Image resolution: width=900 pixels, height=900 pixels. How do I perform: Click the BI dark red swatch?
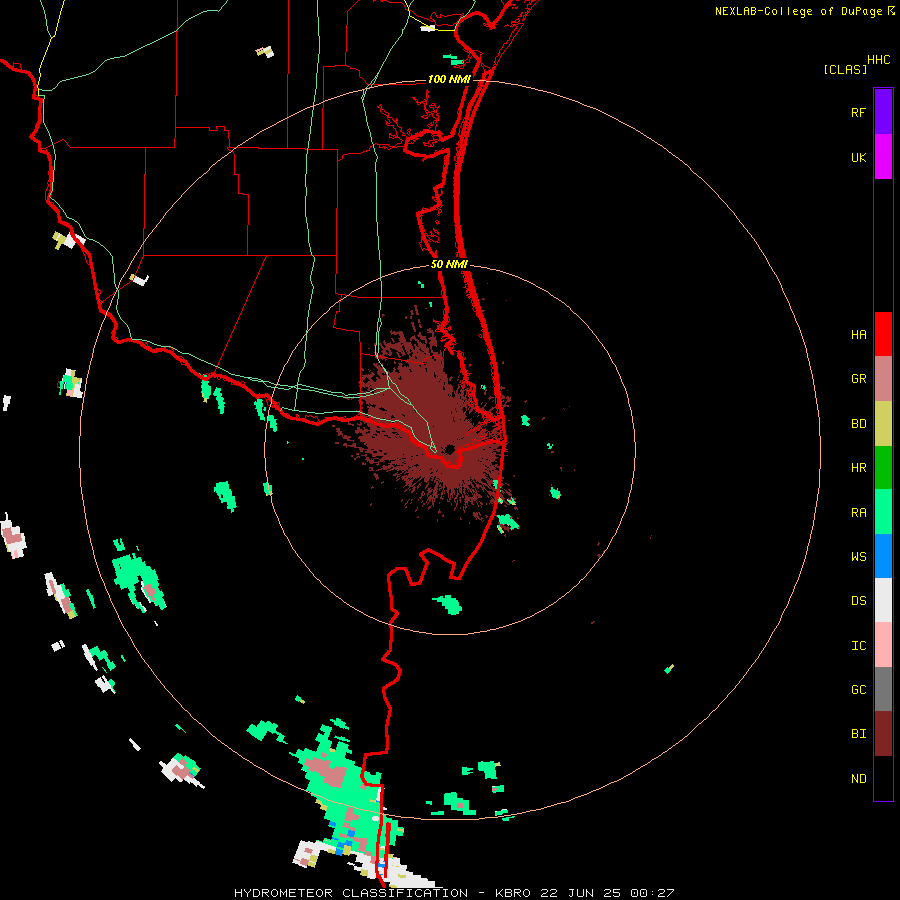click(x=883, y=734)
